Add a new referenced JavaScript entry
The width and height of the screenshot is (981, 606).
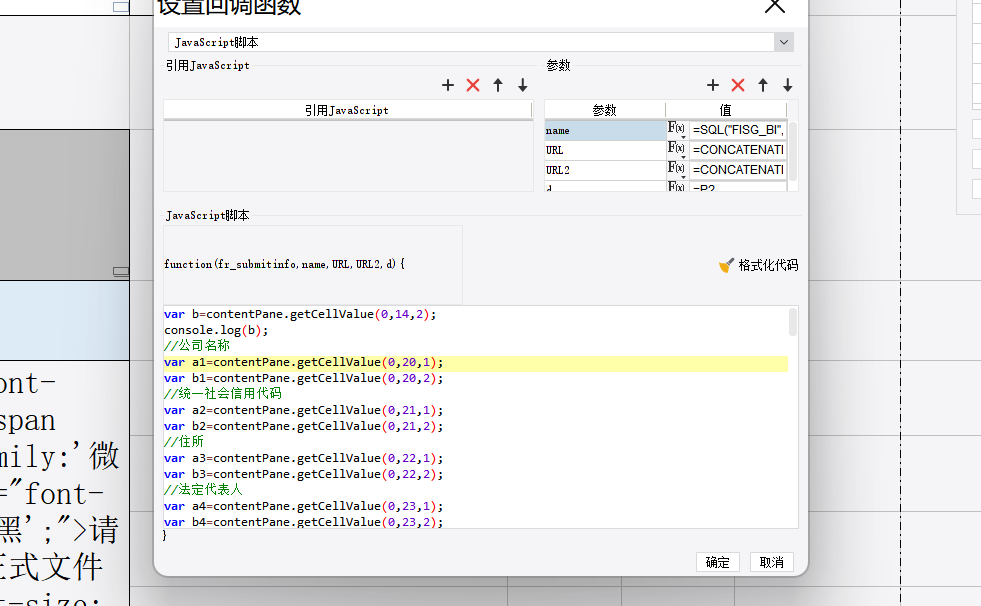coord(447,85)
